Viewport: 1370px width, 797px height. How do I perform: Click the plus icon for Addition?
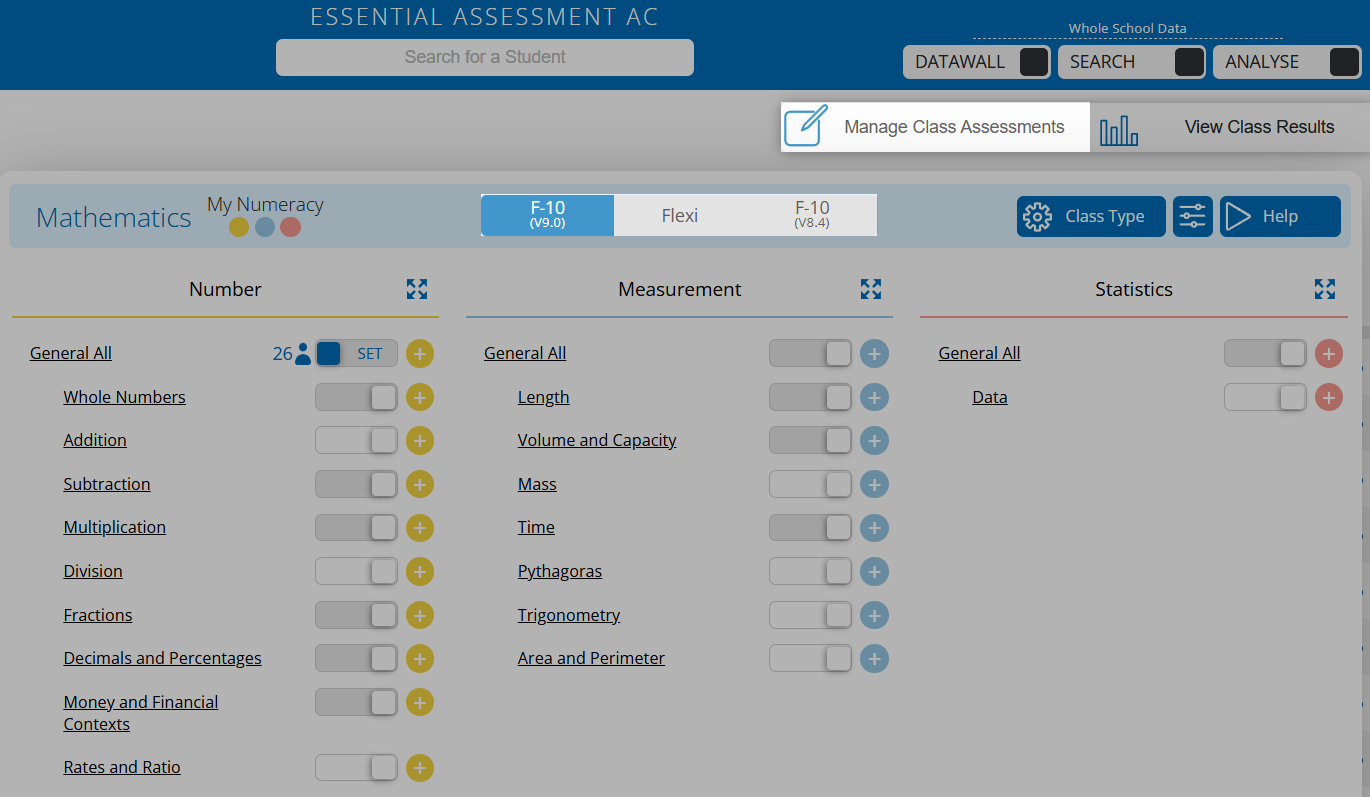[420, 440]
